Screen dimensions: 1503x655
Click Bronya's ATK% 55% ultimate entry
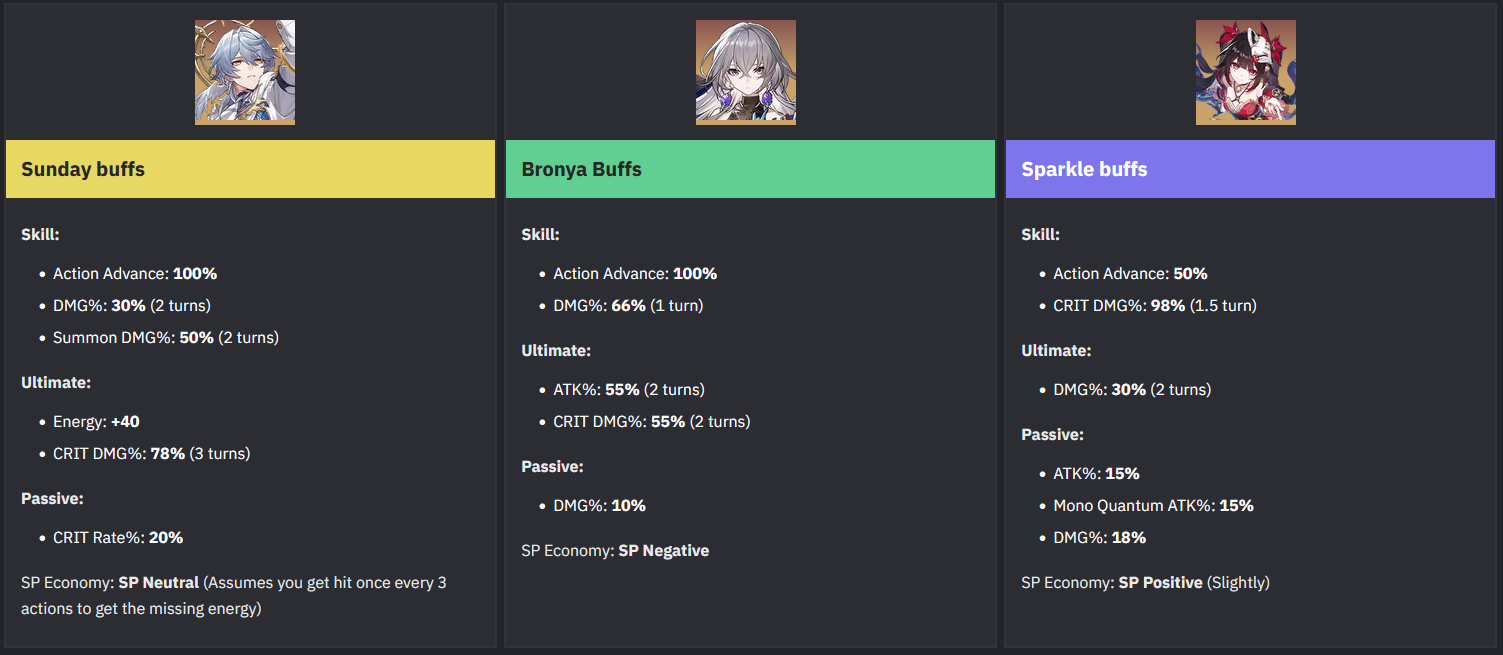point(629,390)
